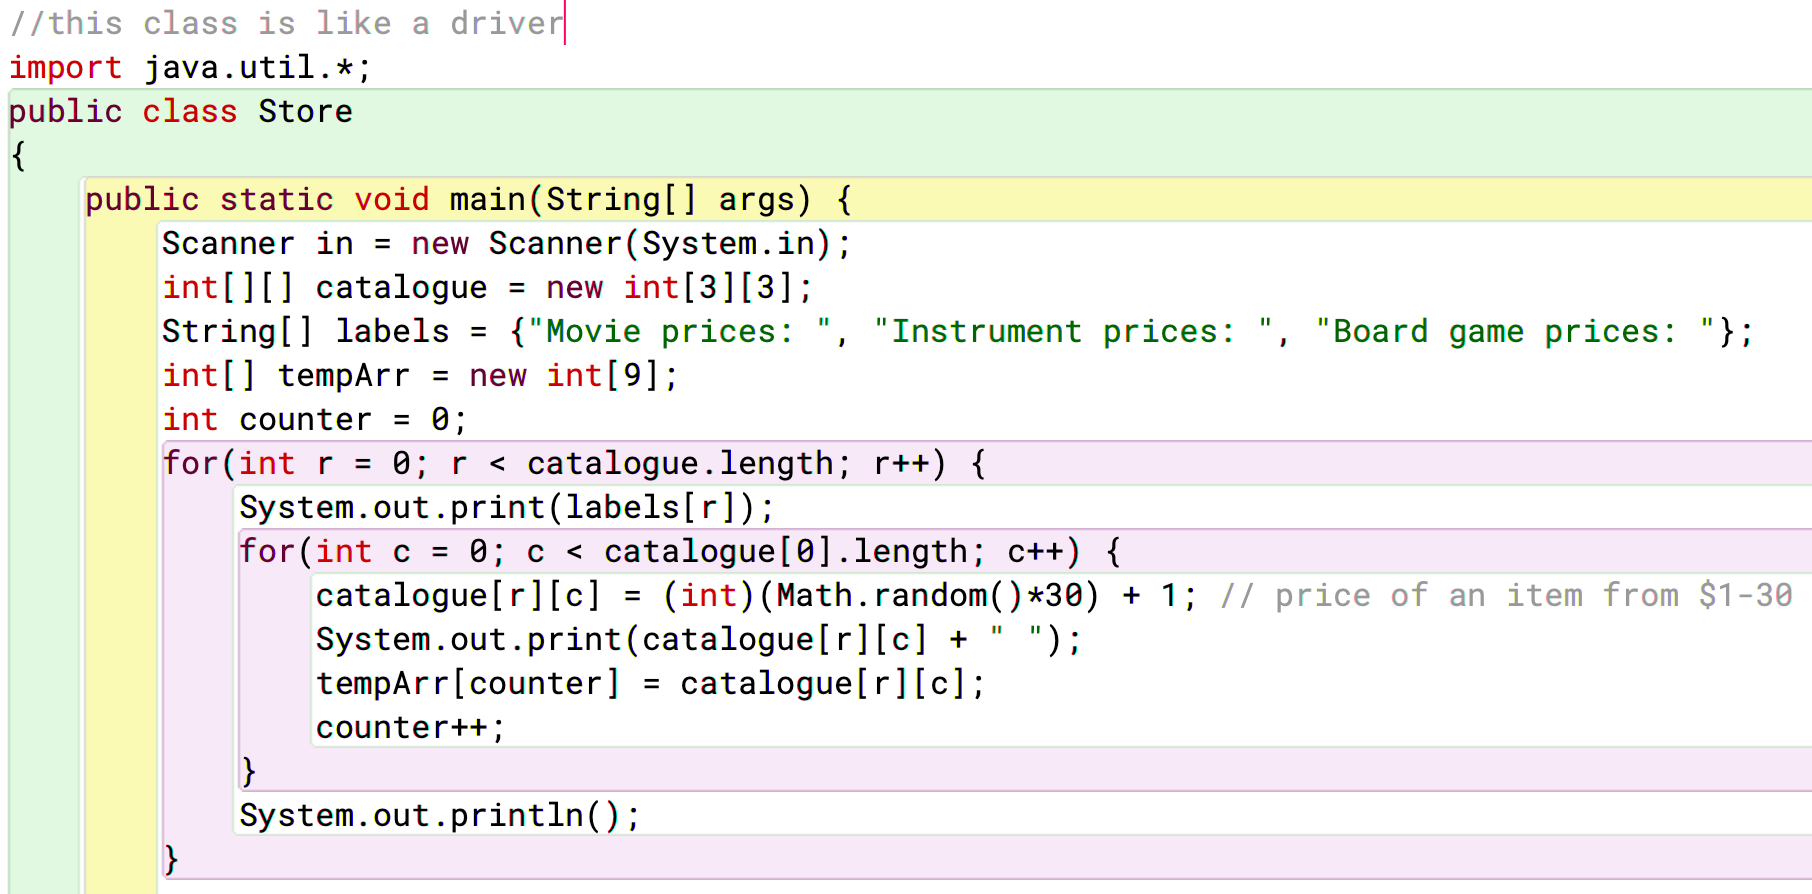Viewport: 1812px width, 894px height.
Task: Click at end of driver comment line
Action: (565, 23)
